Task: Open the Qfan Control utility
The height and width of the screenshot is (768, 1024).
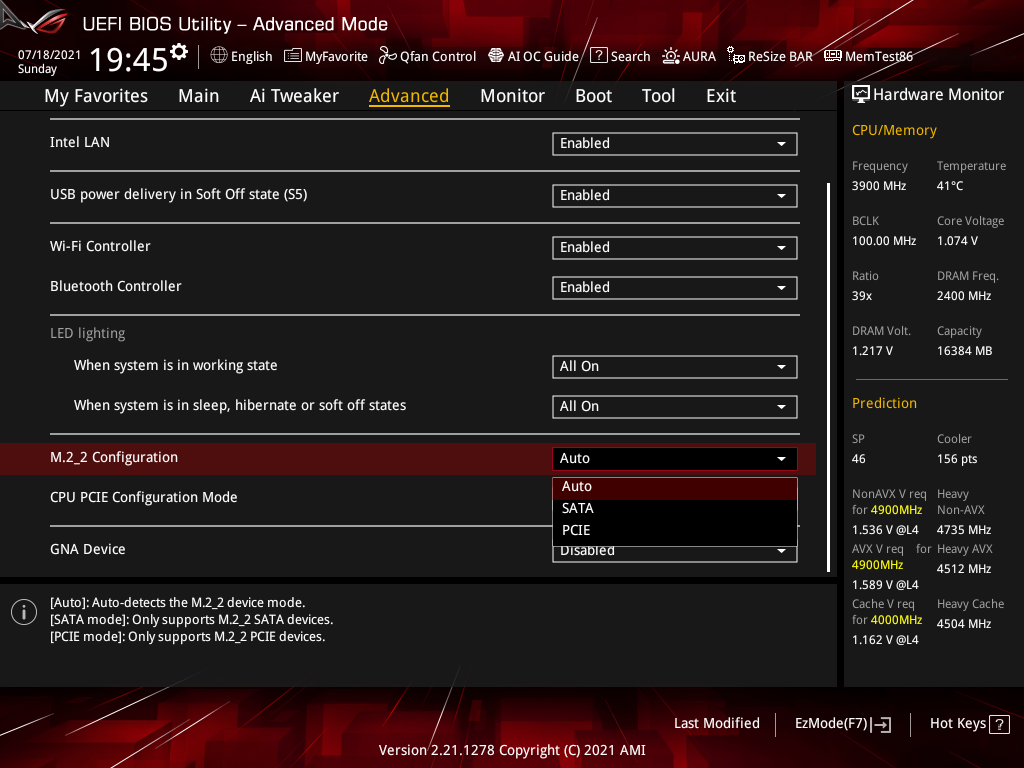Action: pos(427,56)
